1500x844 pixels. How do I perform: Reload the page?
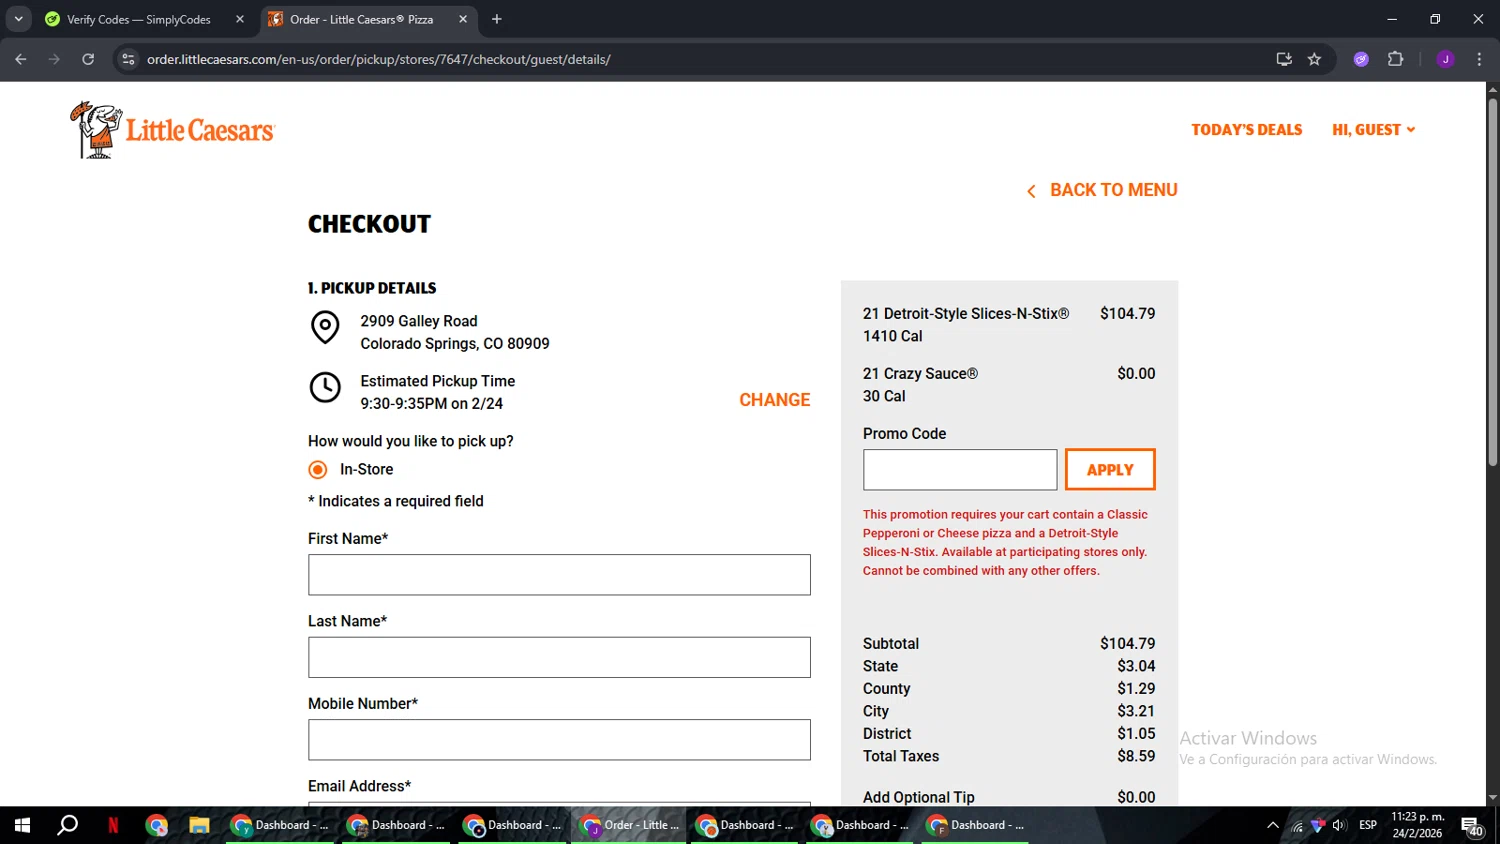[88, 59]
